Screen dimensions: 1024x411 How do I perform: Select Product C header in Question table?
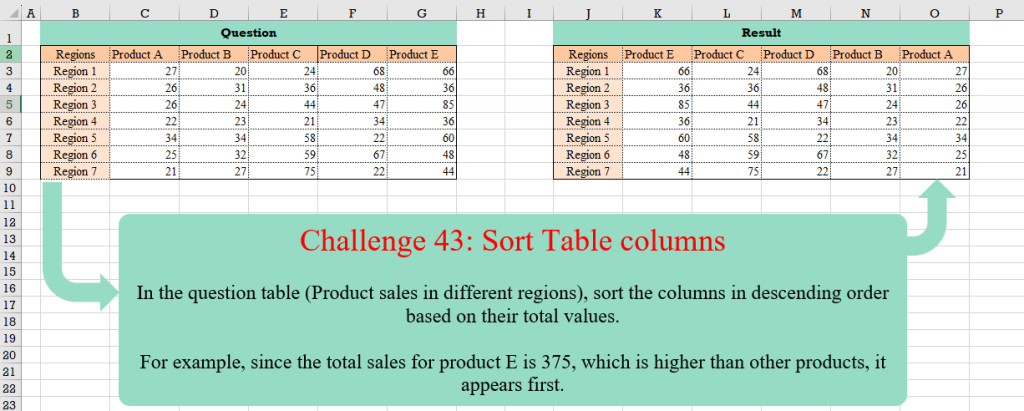[283, 54]
